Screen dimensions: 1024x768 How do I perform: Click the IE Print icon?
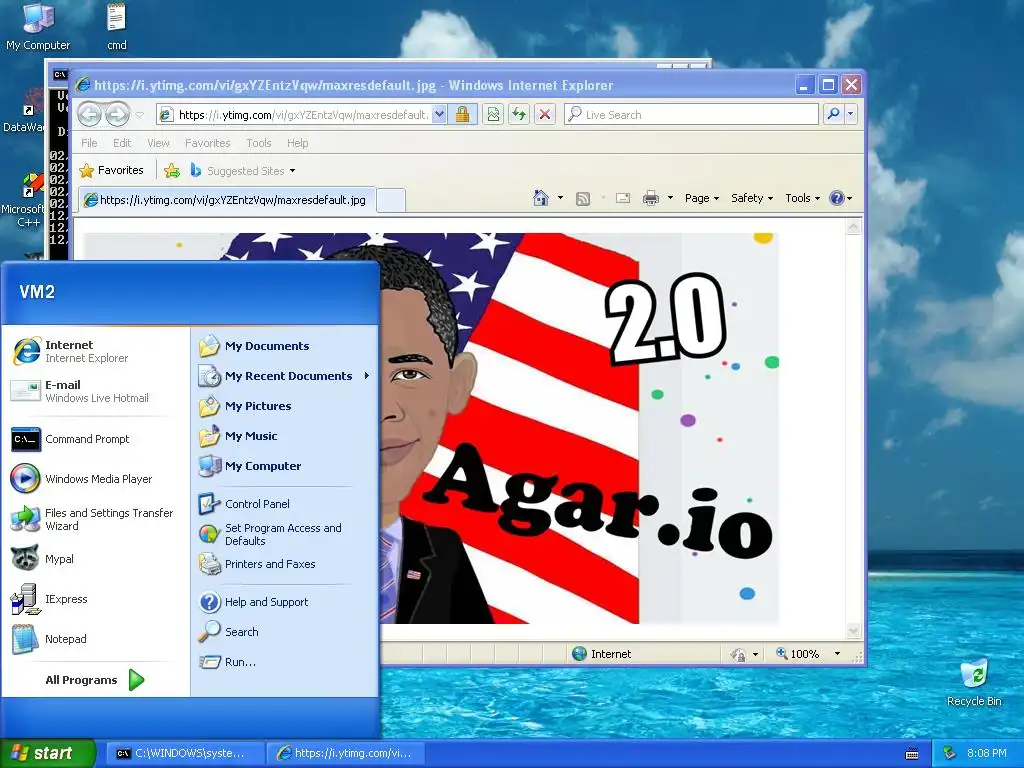(650, 198)
